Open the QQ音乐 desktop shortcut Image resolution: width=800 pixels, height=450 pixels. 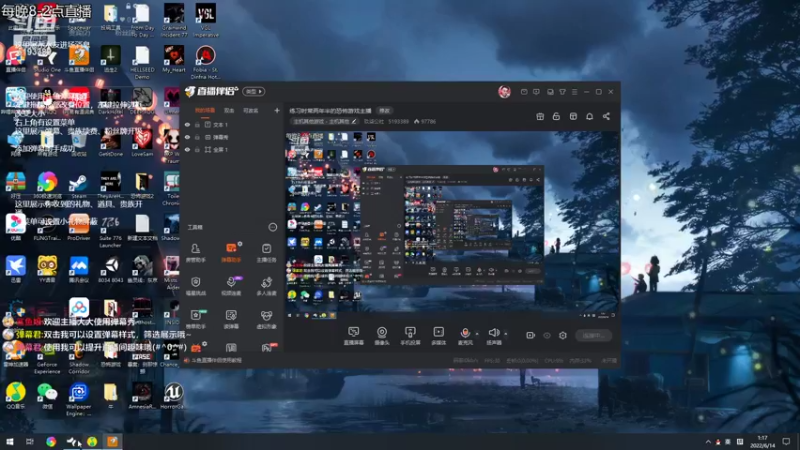[15, 396]
